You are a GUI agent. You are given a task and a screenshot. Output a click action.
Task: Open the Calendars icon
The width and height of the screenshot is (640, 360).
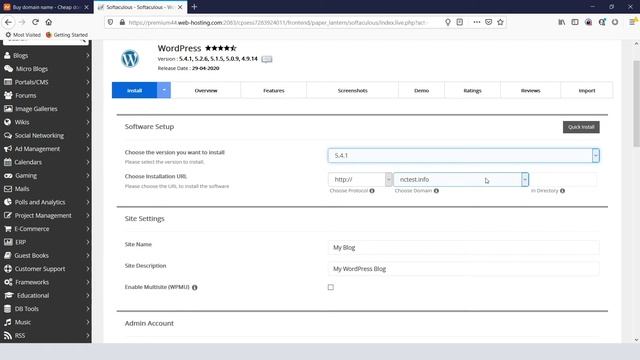(7, 162)
